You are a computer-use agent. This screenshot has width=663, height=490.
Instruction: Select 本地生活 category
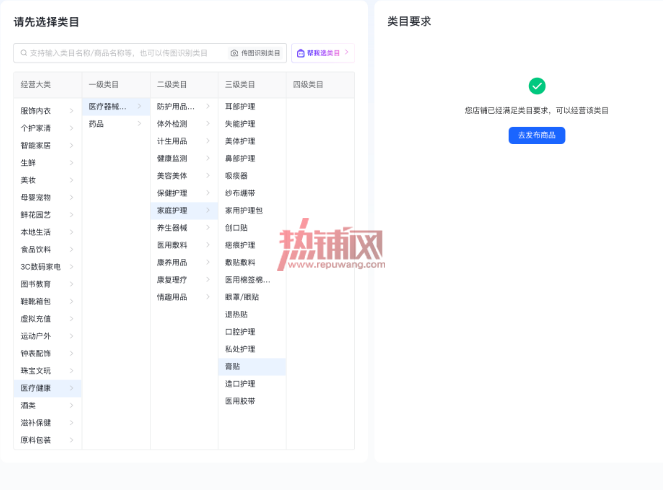click(x=47, y=232)
